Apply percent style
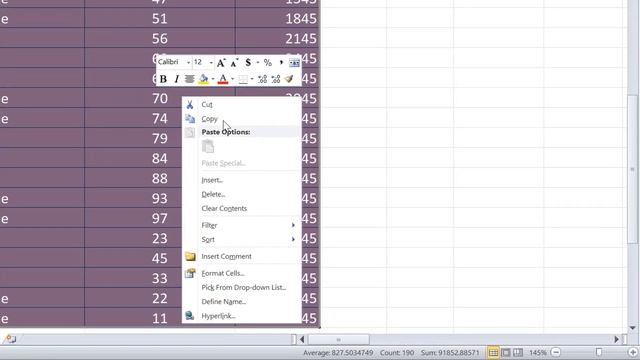 267,63
